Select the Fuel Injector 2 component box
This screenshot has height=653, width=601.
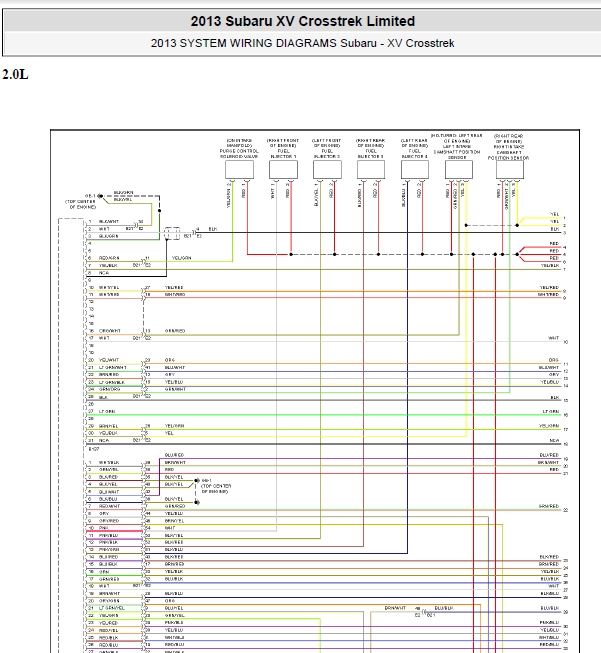pyautogui.click(x=327, y=169)
